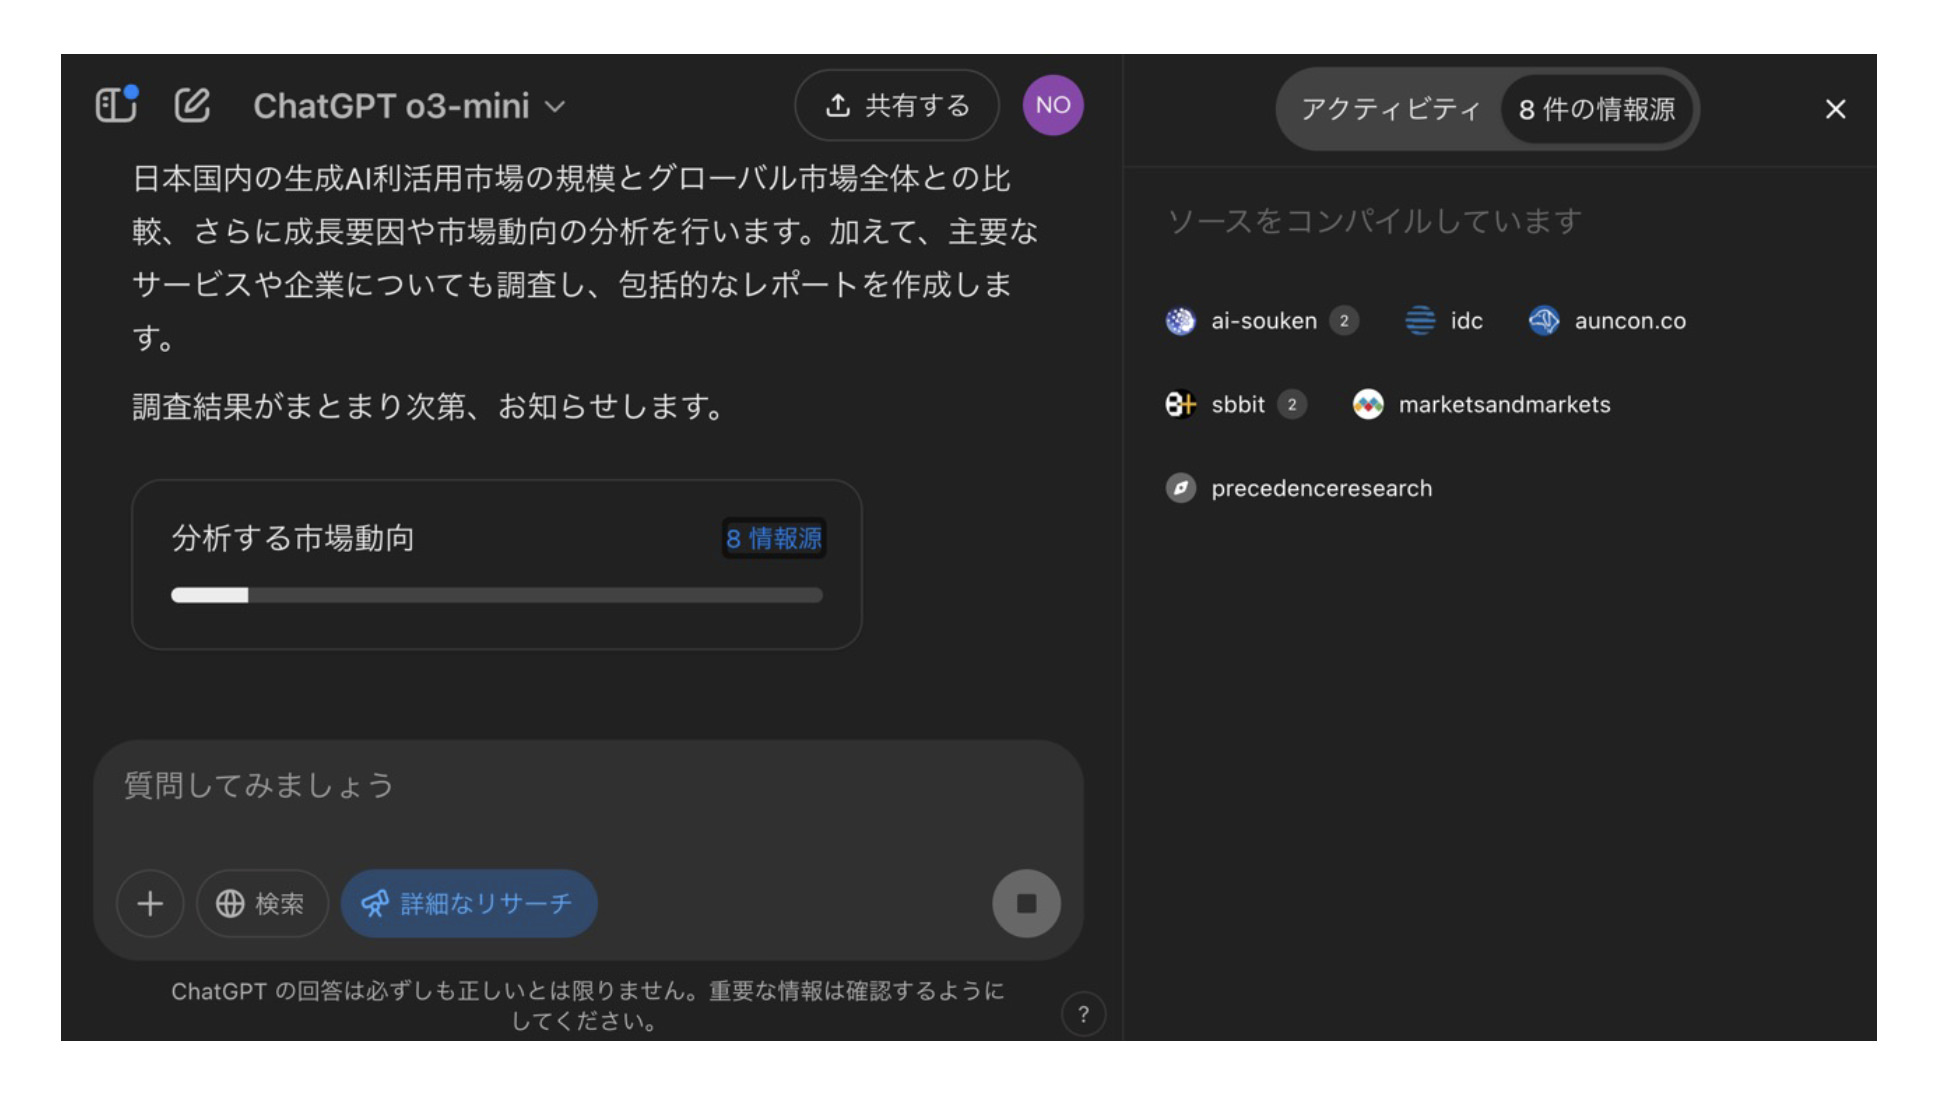Enable the 検索 search mode

pyautogui.click(x=261, y=903)
